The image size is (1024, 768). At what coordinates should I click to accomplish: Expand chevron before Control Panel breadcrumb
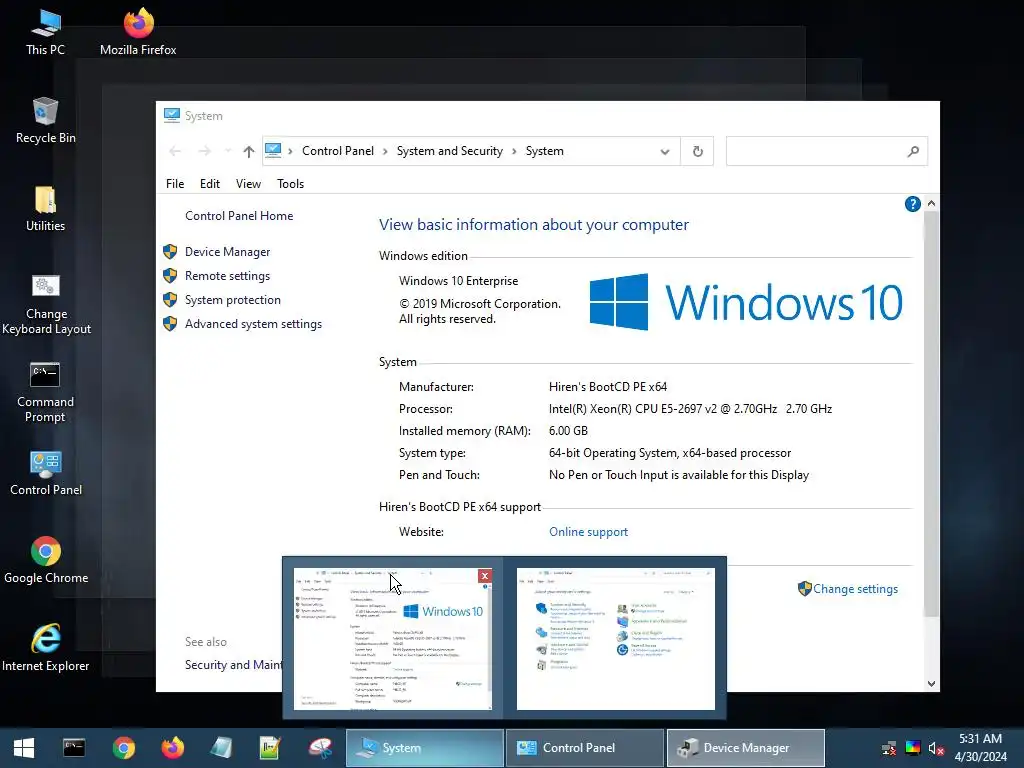click(x=291, y=152)
